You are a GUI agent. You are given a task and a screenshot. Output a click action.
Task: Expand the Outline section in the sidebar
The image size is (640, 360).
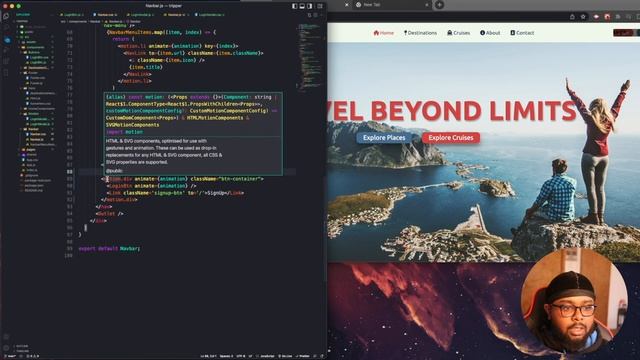22,346
